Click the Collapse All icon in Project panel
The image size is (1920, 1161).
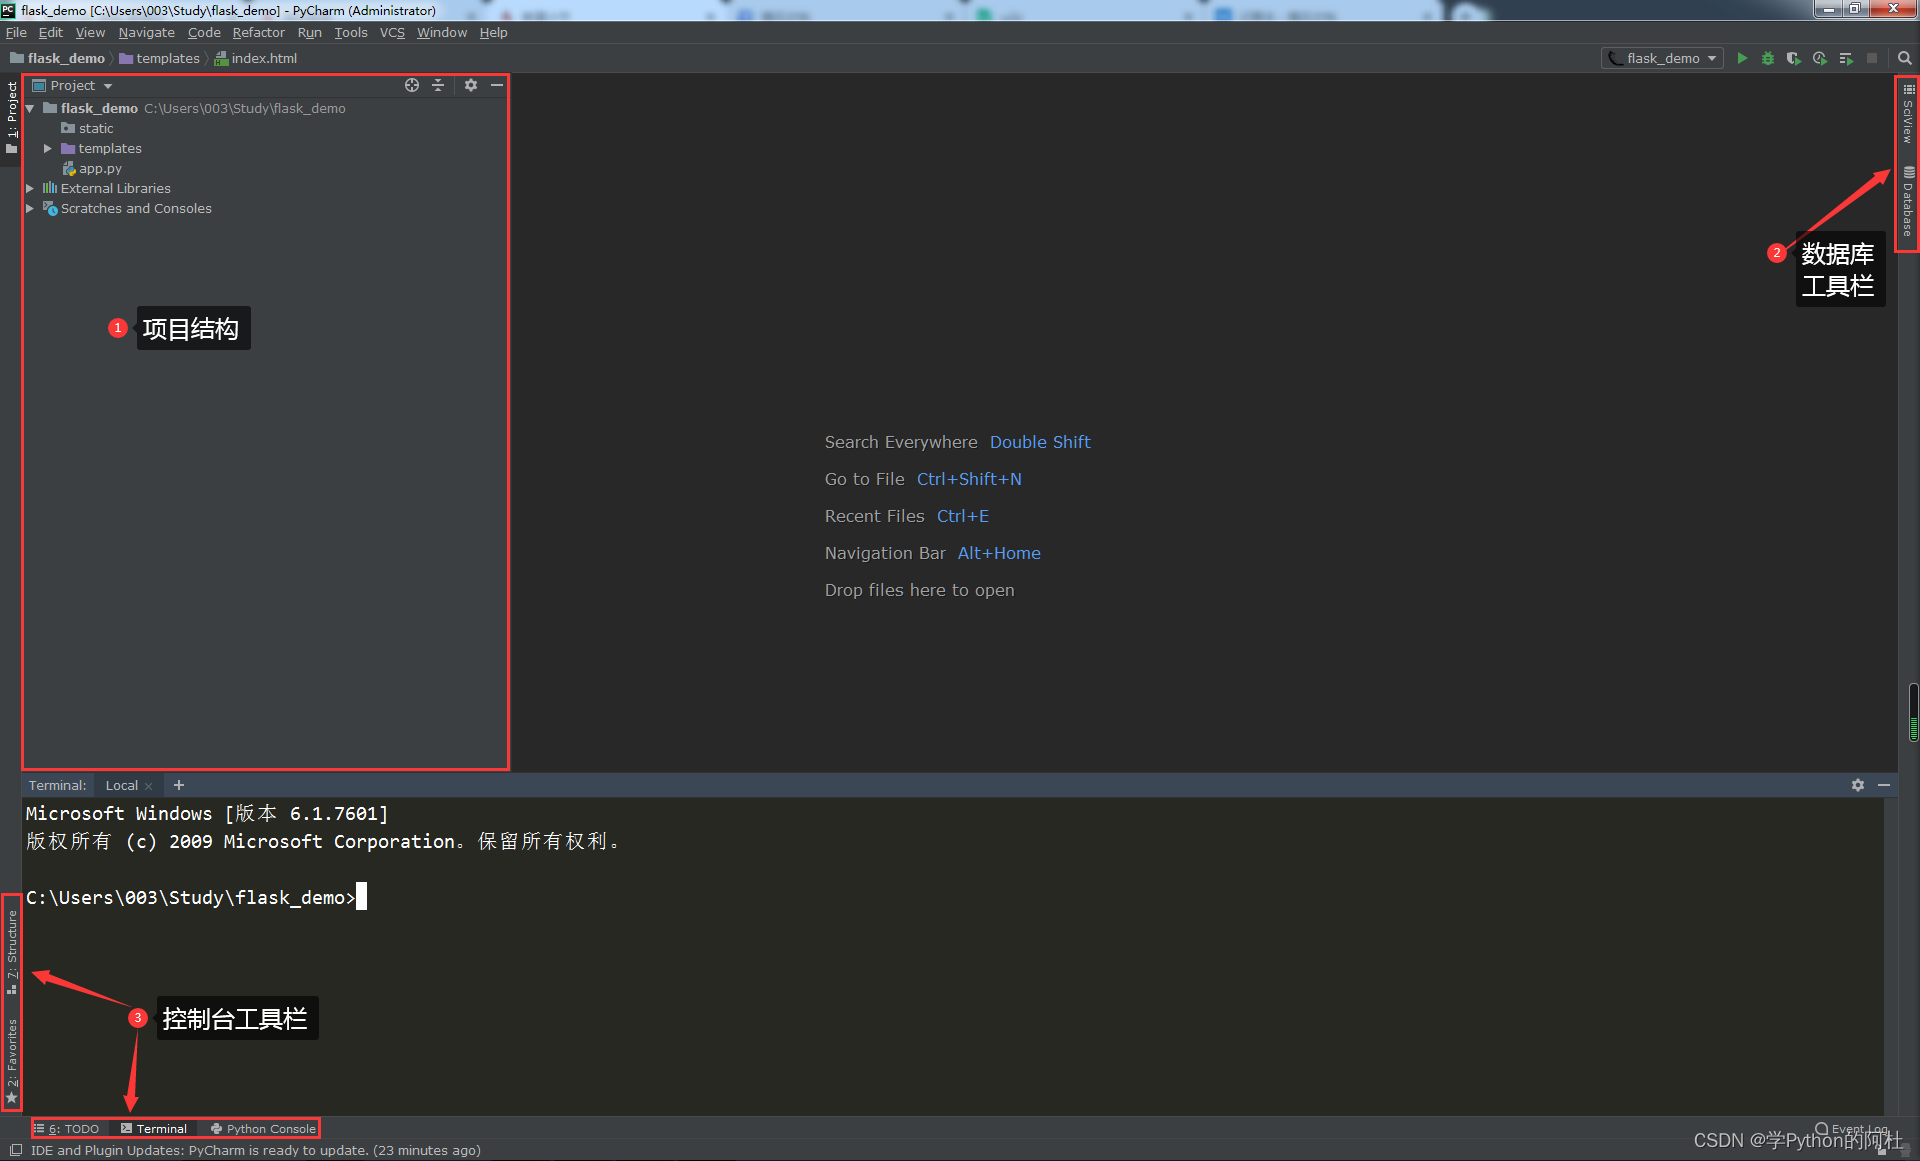pyautogui.click(x=439, y=85)
